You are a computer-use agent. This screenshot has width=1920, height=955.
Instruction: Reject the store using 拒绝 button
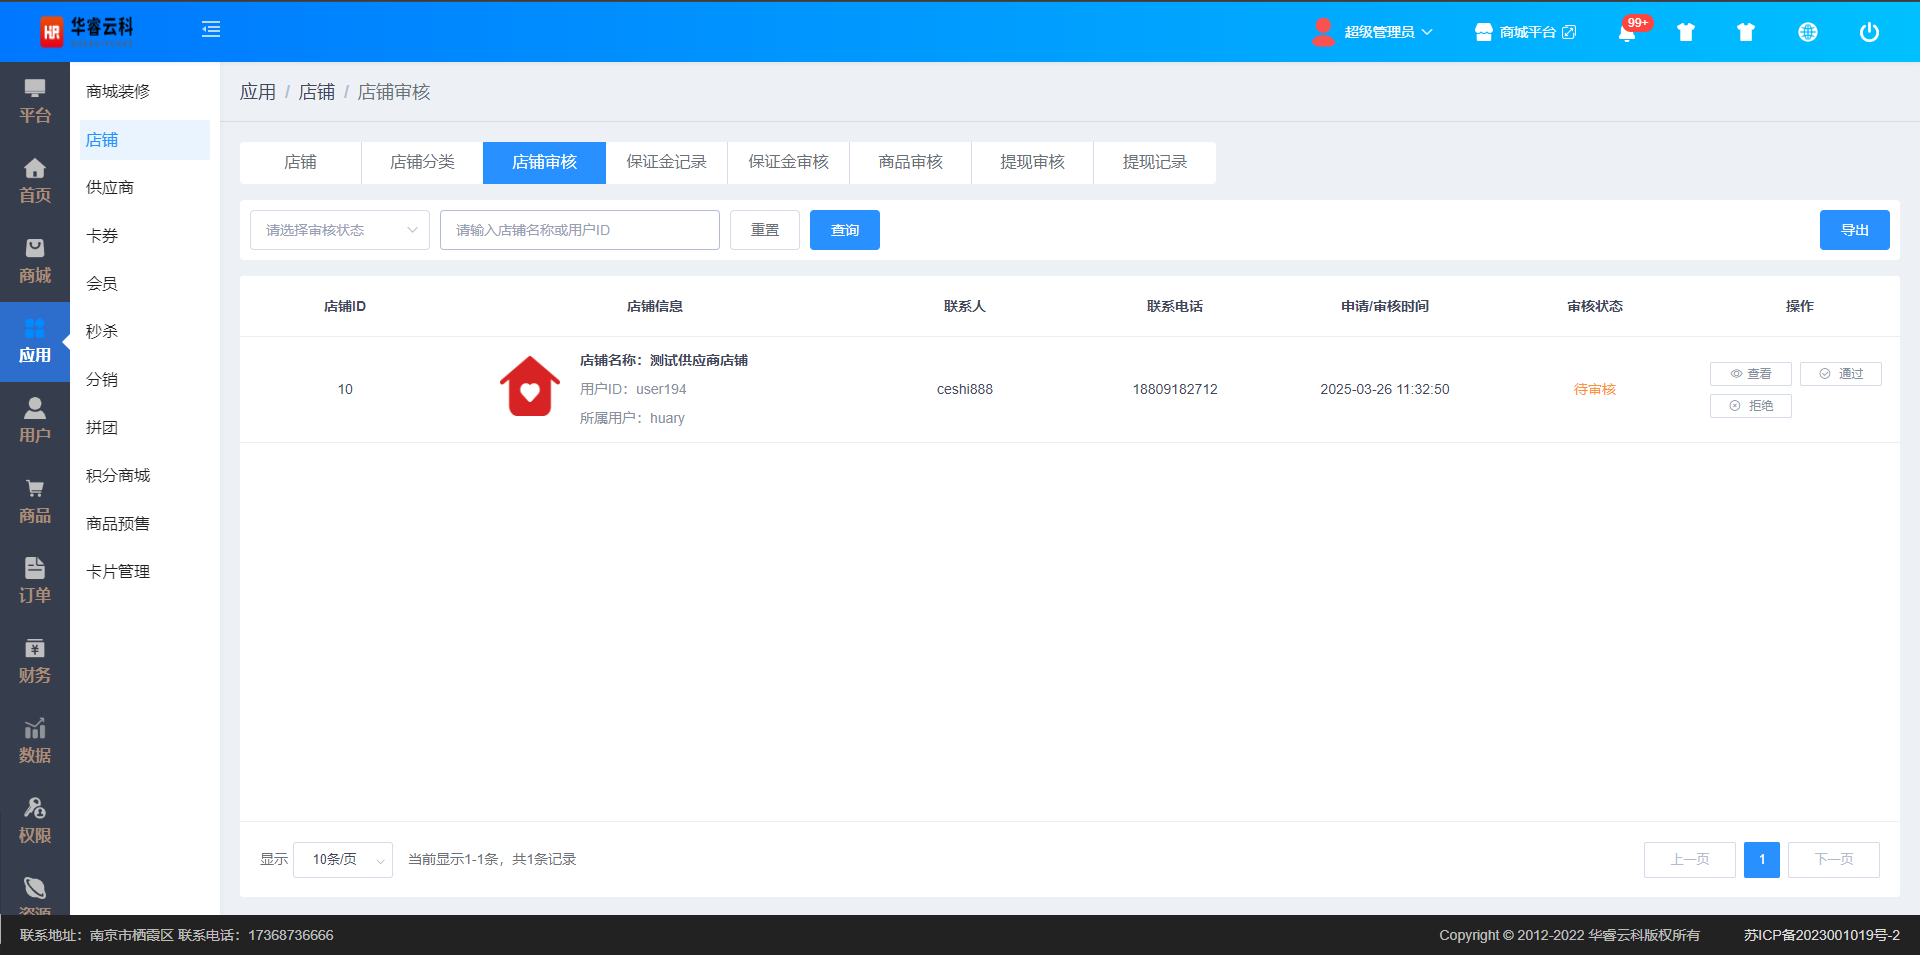[1750, 406]
